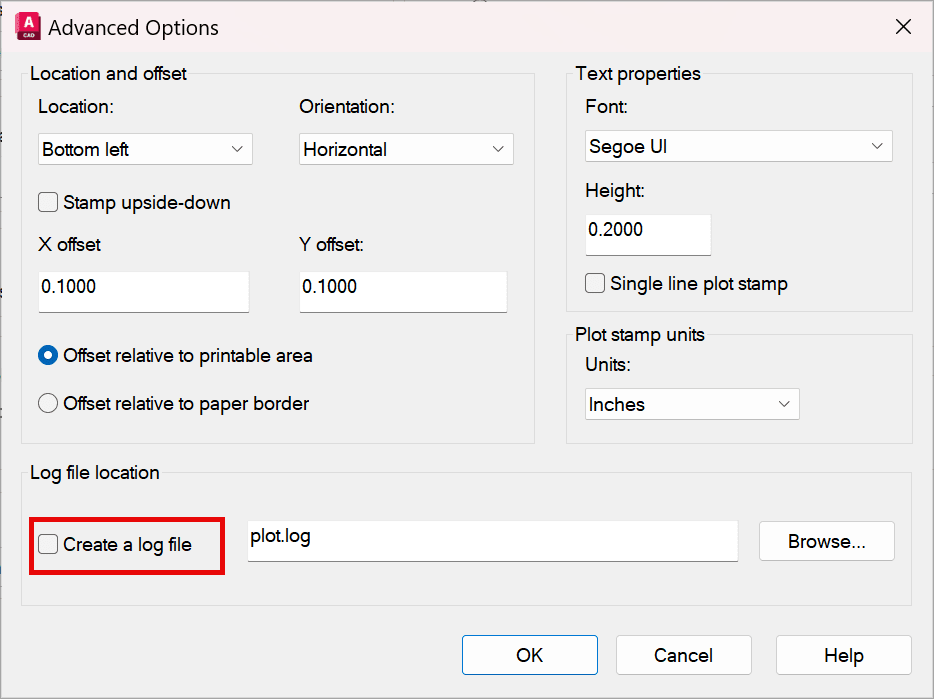
Task: Check the Single line plot stamp option
Action: coord(594,283)
